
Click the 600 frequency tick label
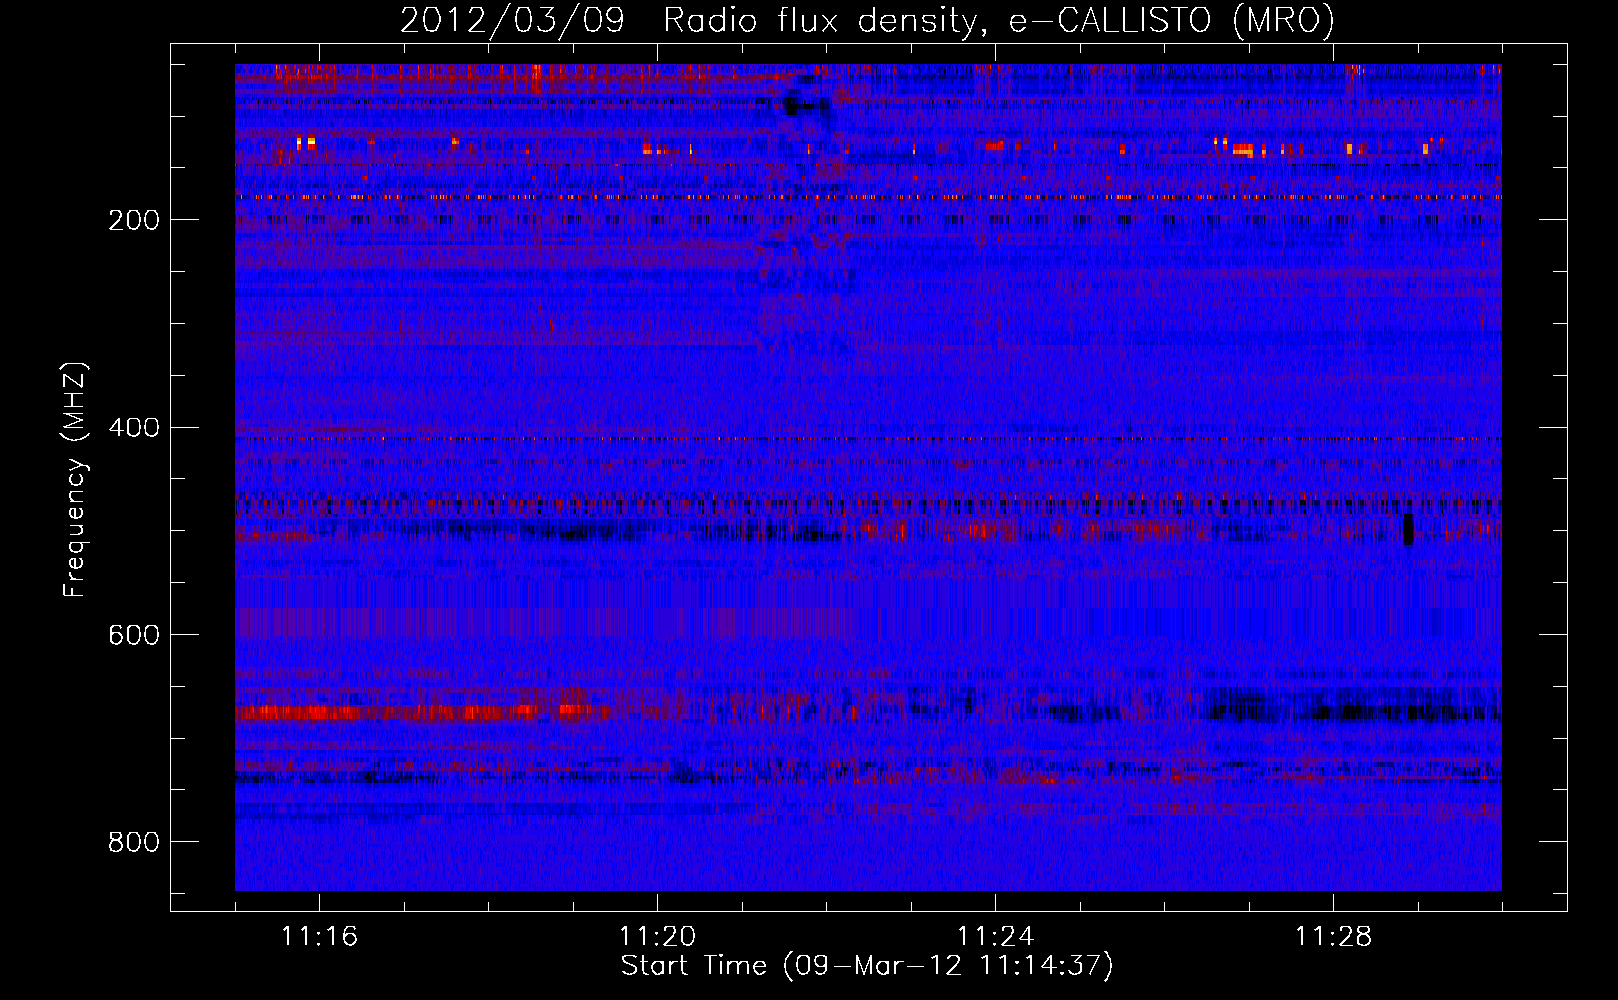(134, 635)
